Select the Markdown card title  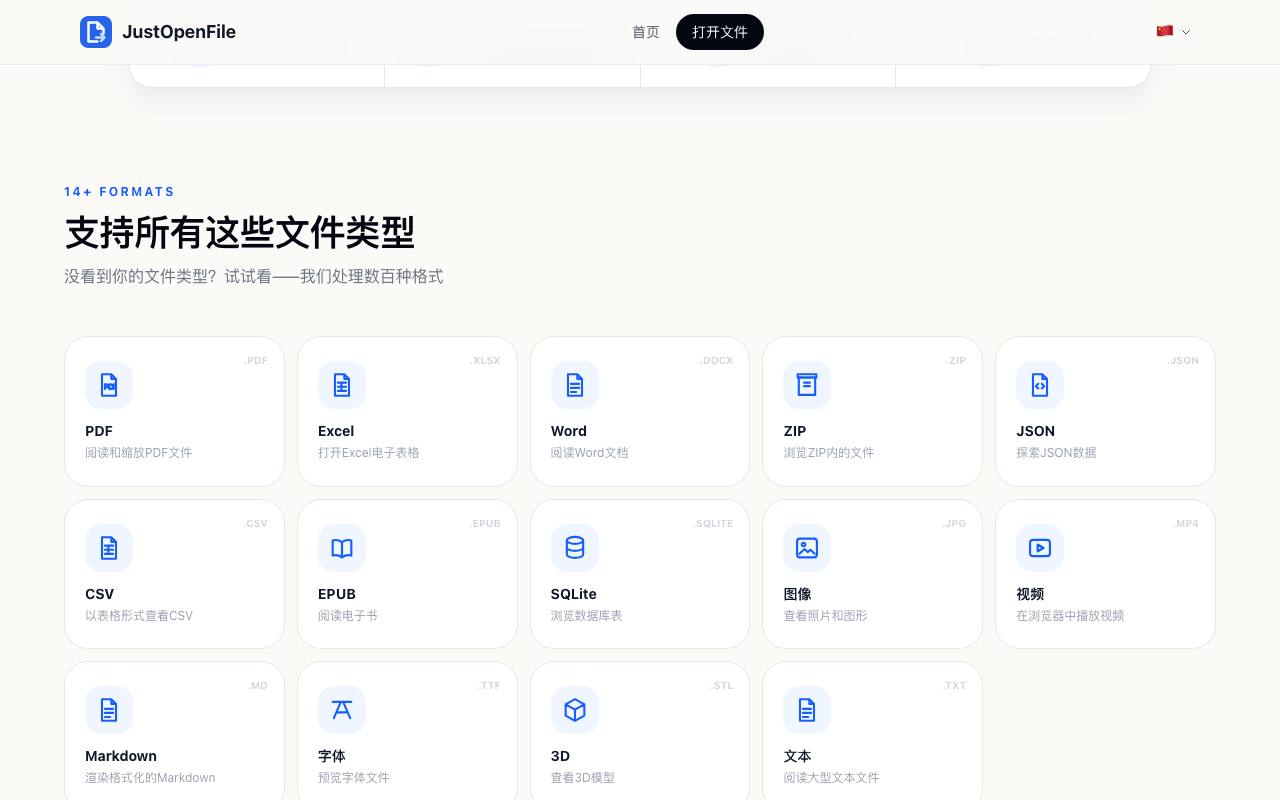(x=121, y=756)
